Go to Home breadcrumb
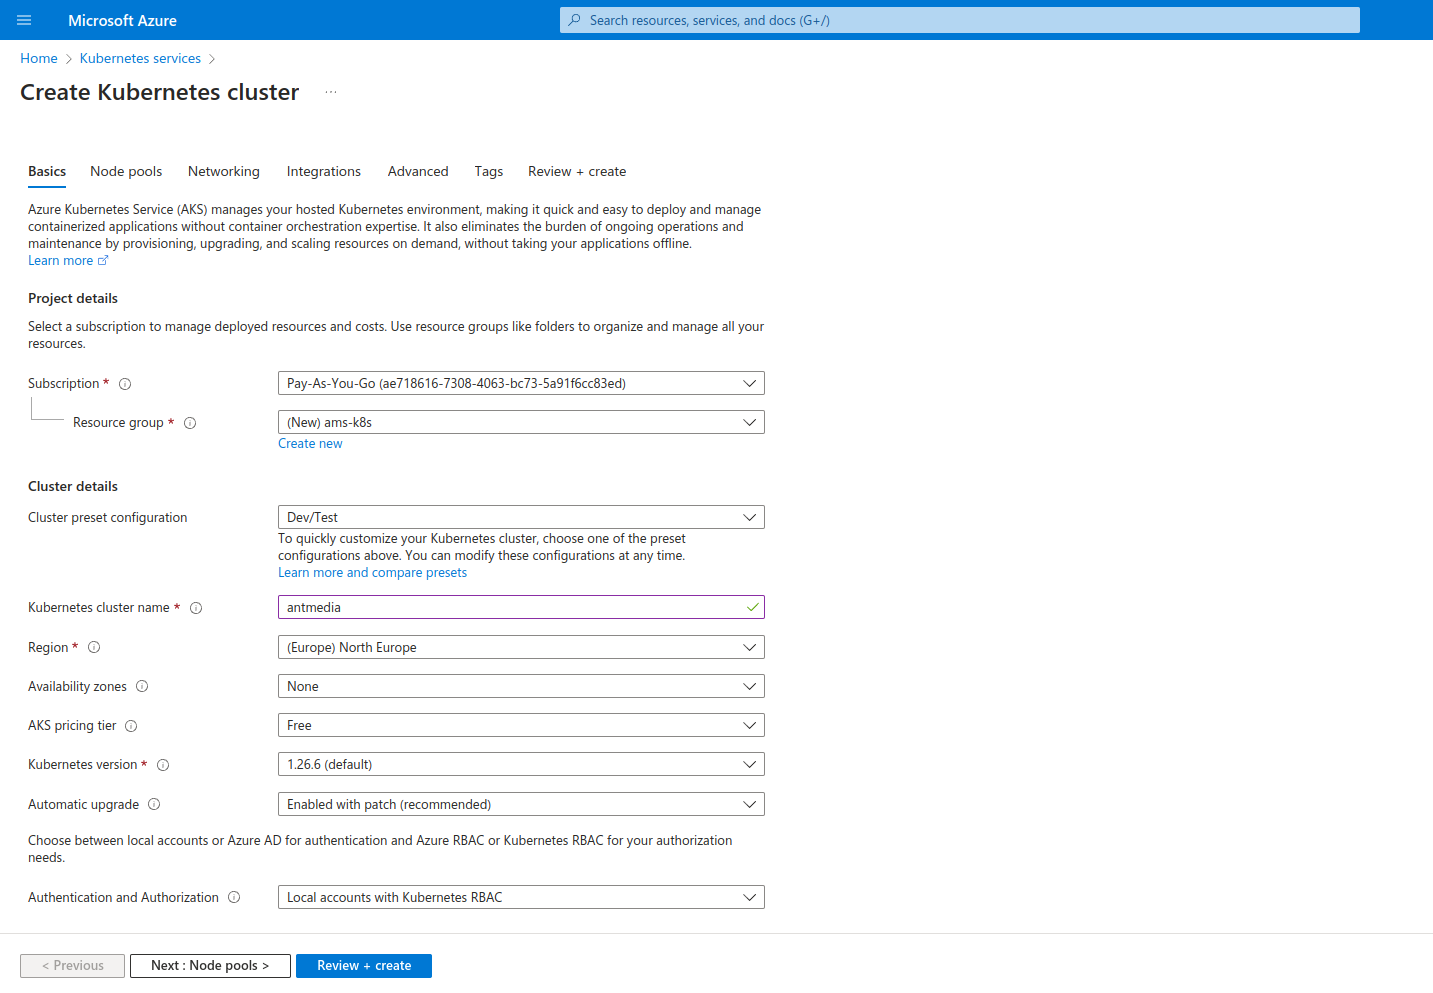1433x993 pixels. [x=39, y=59]
